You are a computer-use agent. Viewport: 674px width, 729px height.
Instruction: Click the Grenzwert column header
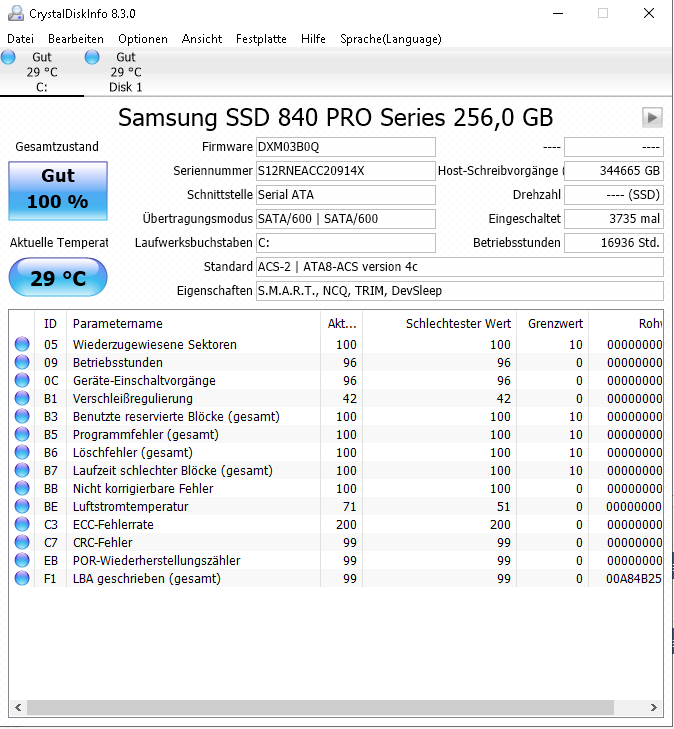[553, 324]
